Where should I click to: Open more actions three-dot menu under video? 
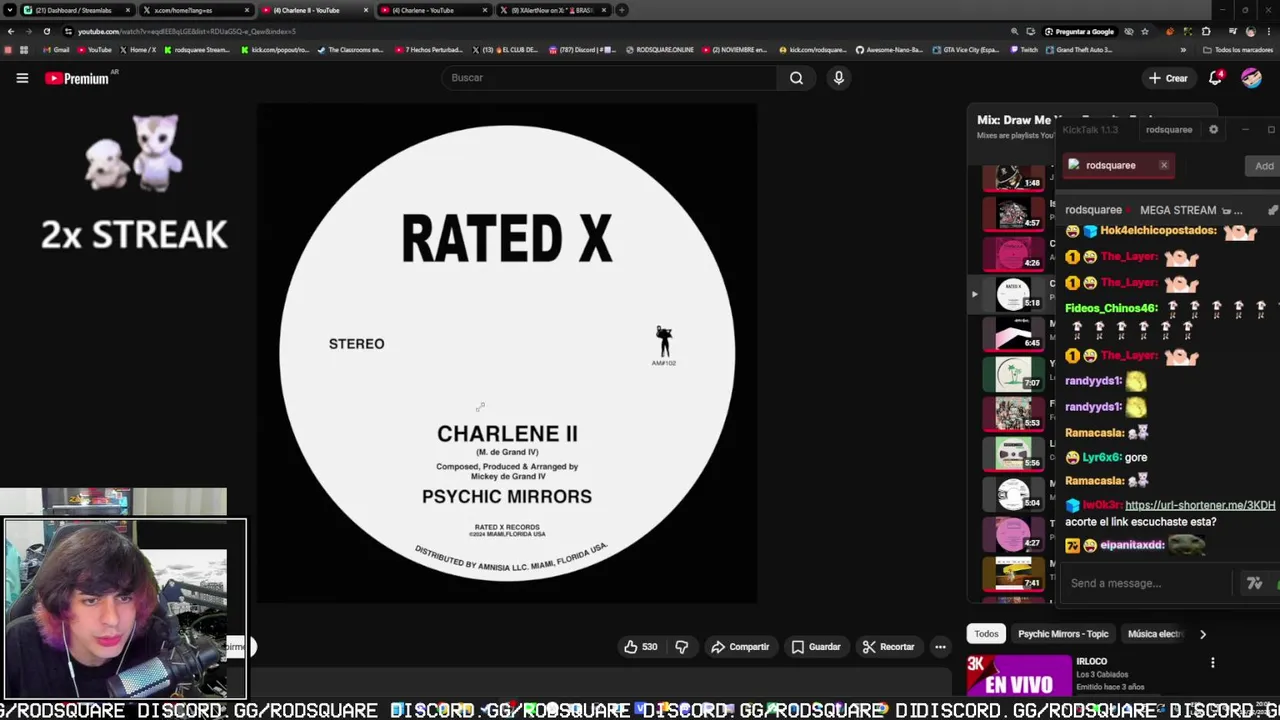(x=940, y=647)
